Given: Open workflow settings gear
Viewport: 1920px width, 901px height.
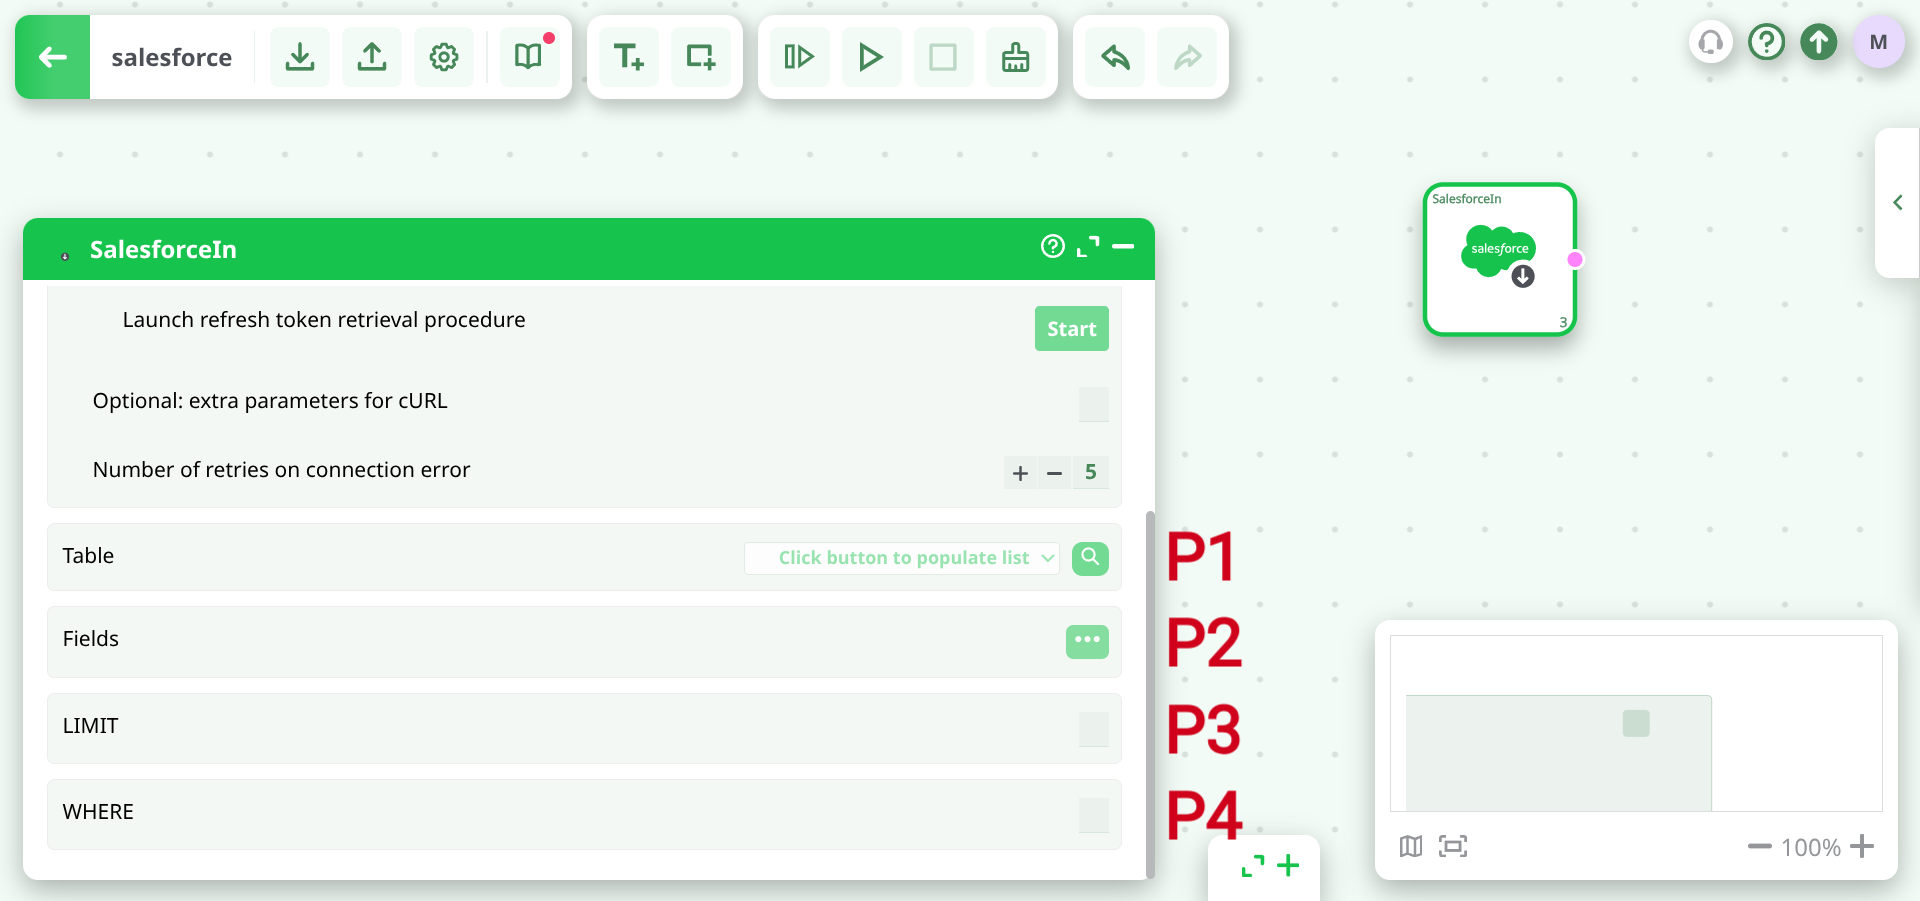Looking at the screenshot, I should 444,57.
